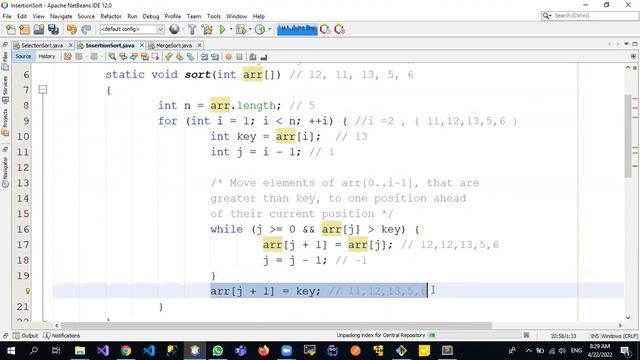Click the Find Selection magnifier icon
The width and height of the screenshot is (640, 360).
tap(112, 57)
